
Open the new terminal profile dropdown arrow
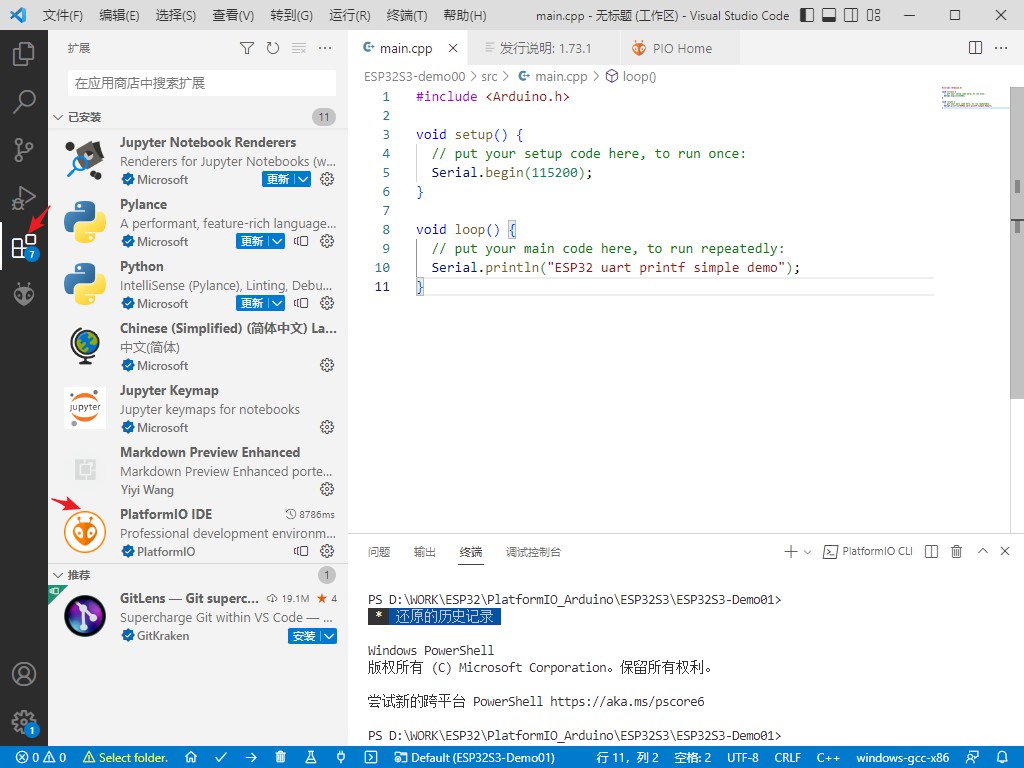pyautogui.click(x=808, y=552)
